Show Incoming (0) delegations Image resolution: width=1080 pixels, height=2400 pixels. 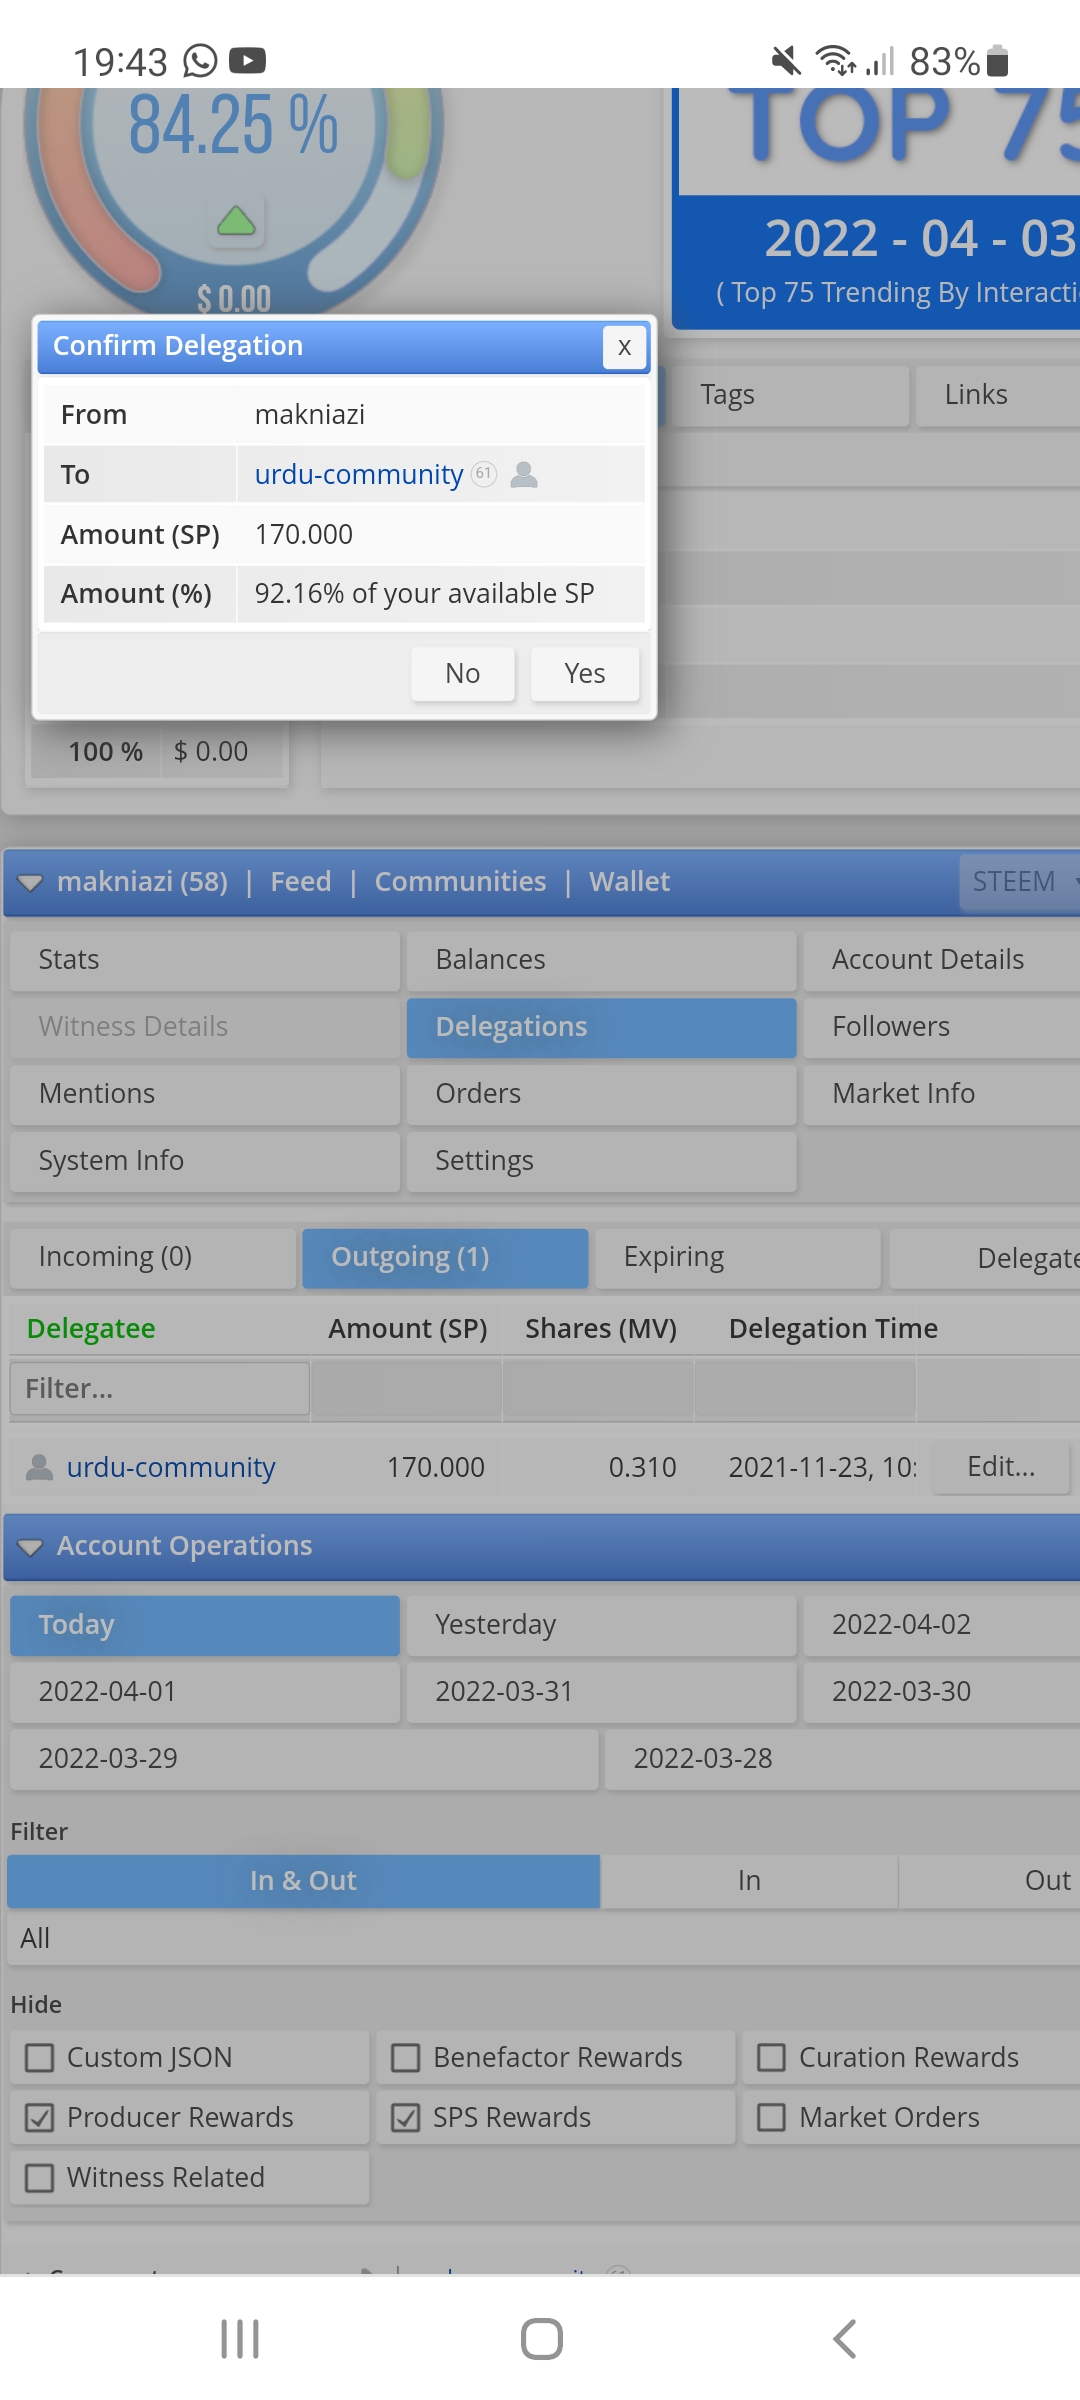[x=153, y=1258]
